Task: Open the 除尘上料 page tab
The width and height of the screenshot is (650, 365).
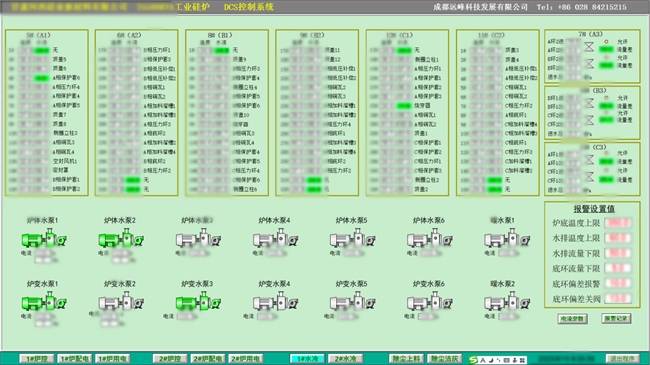Action: (406, 359)
